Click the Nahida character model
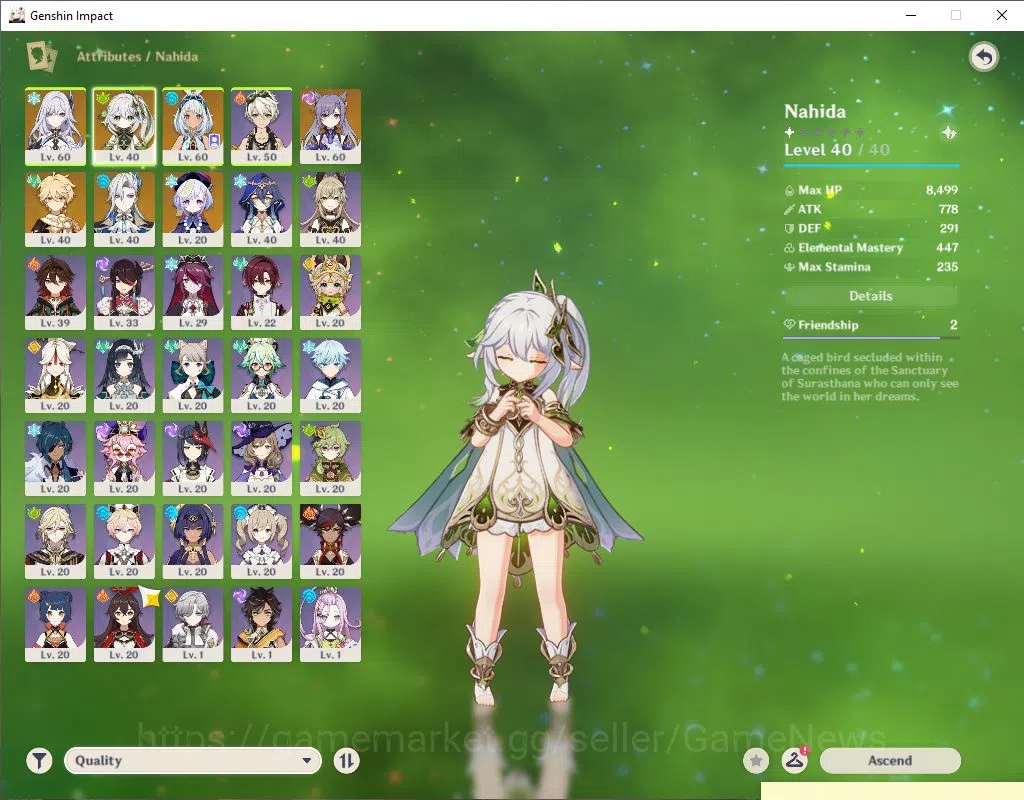Image resolution: width=1024 pixels, height=800 pixels. pos(515,487)
